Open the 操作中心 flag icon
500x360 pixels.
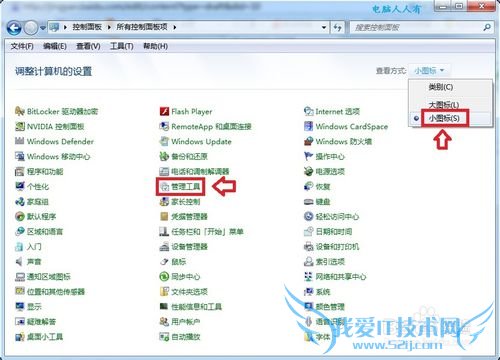tap(309, 156)
